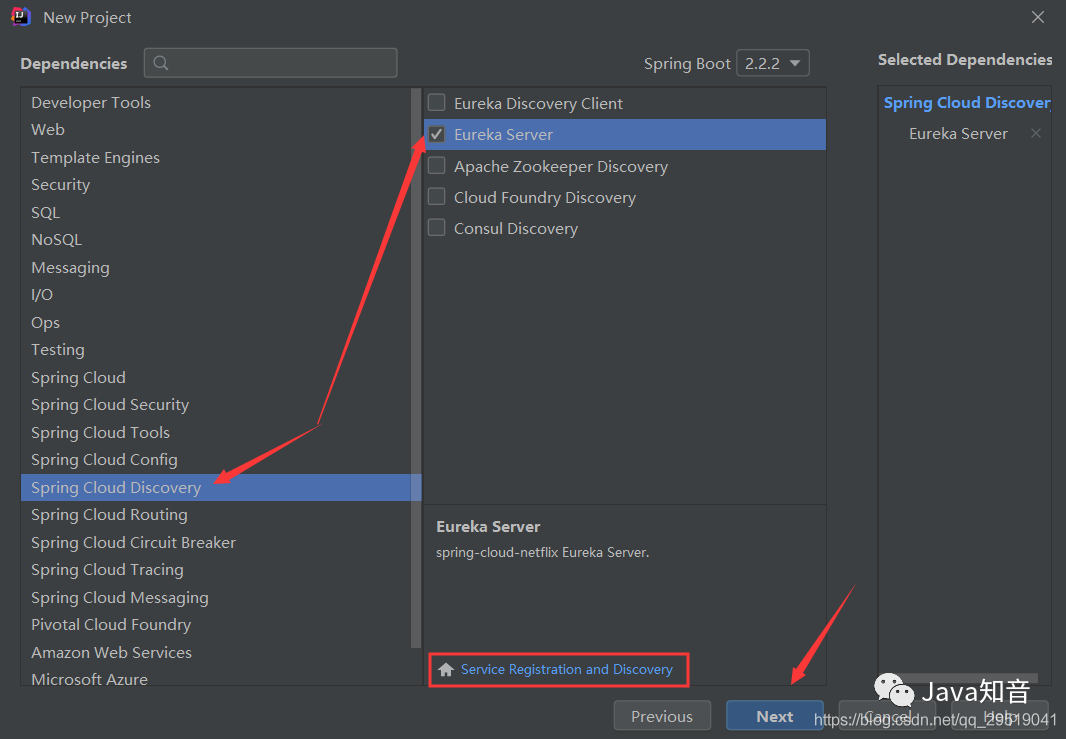Image resolution: width=1066 pixels, height=739 pixels.
Task: Click the Apache Zookeeper Discovery label text
Action: 561,167
